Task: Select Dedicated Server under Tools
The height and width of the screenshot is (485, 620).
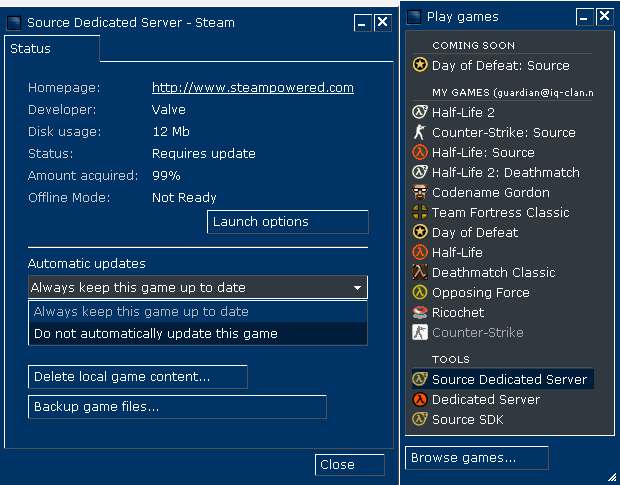Action: pyautogui.click(x=502, y=399)
